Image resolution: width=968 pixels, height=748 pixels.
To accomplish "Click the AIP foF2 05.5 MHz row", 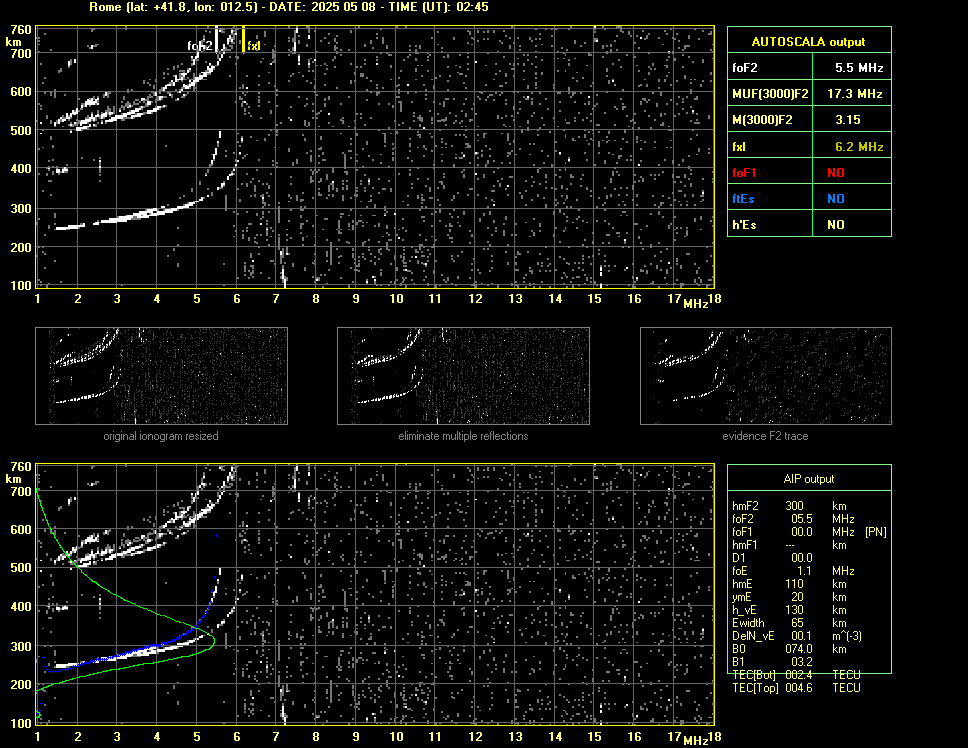I will coord(793,518).
